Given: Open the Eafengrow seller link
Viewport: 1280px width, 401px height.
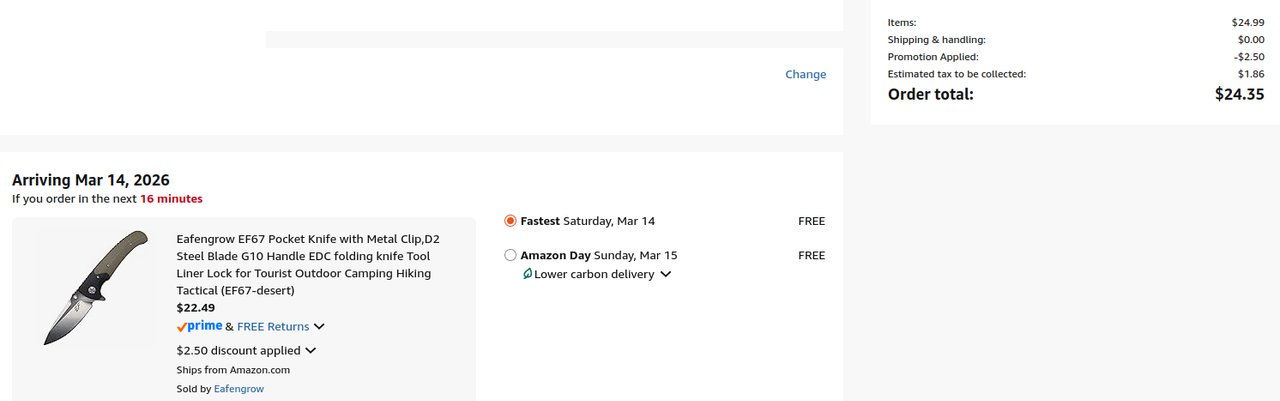Looking at the screenshot, I should (x=239, y=389).
